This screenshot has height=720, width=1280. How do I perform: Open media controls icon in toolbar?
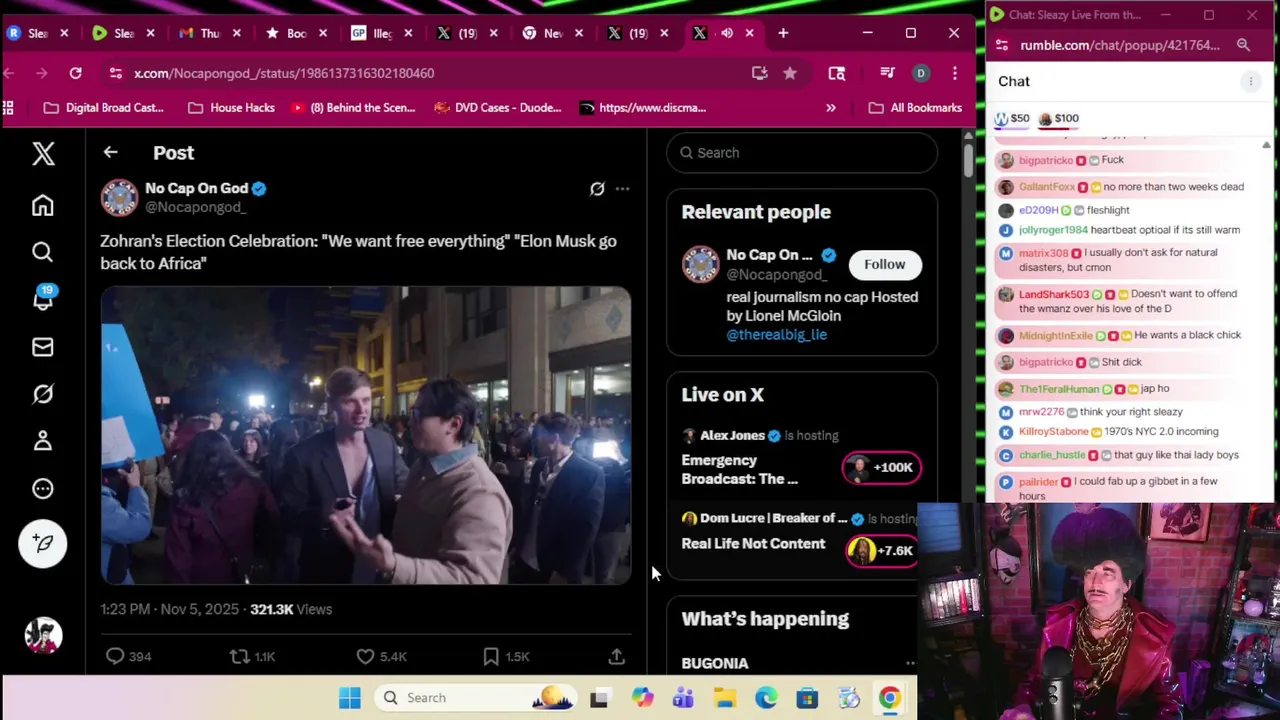click(x=887, y=73)
